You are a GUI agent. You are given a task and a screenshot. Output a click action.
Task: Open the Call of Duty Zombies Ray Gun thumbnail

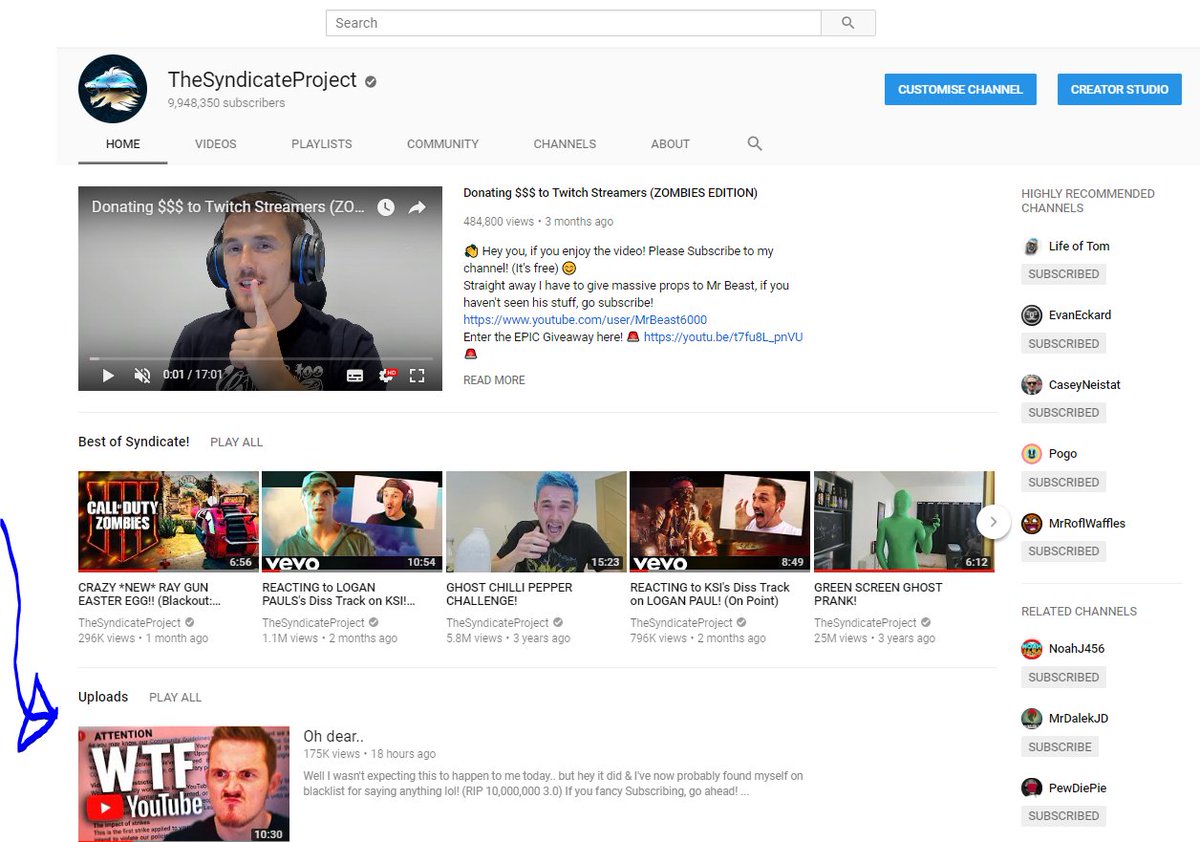coord(168,521)
